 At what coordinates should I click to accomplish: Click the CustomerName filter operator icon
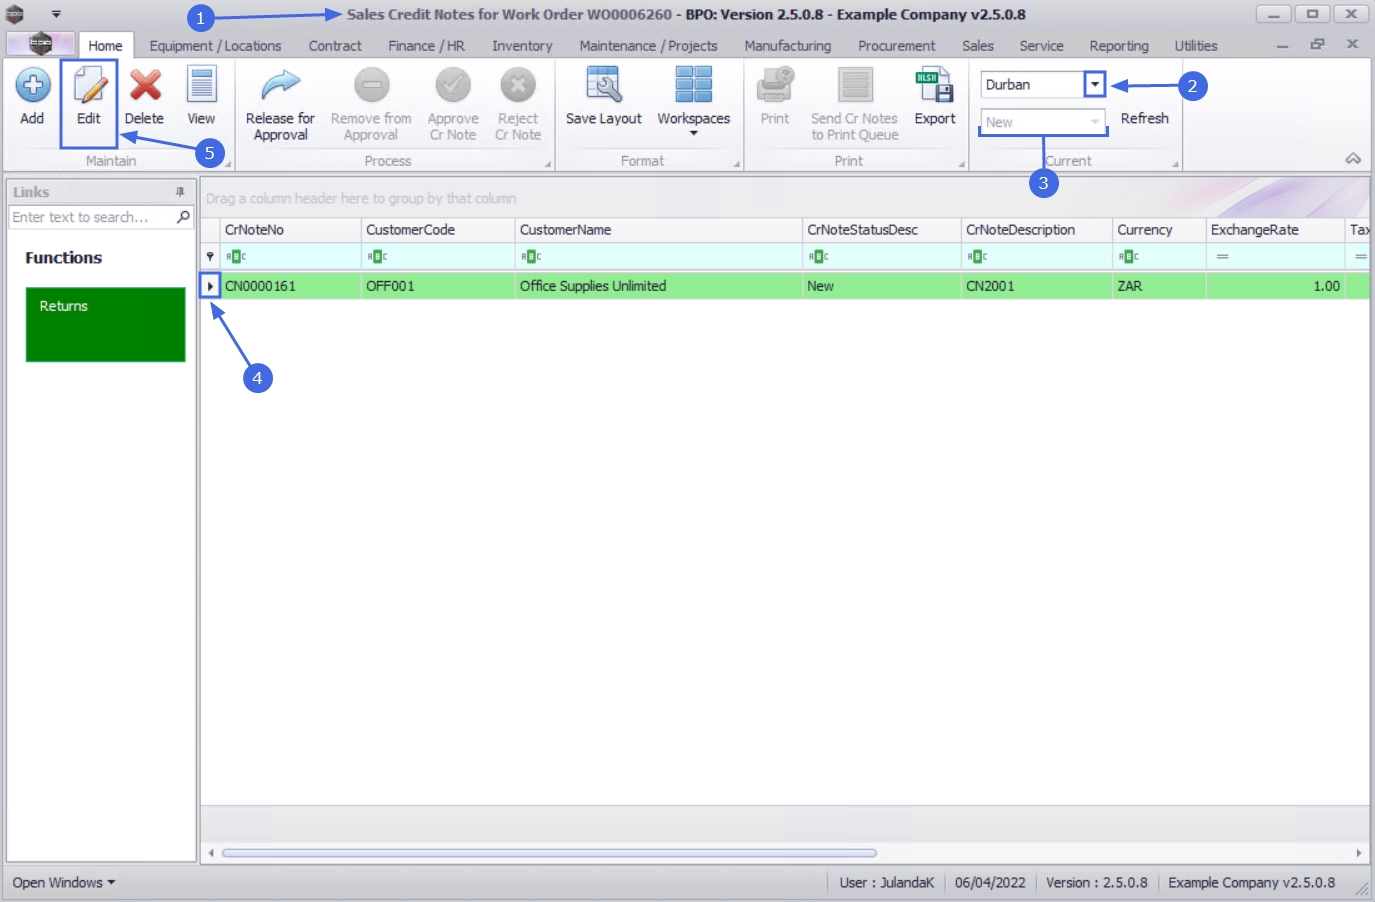coord(531,257)
